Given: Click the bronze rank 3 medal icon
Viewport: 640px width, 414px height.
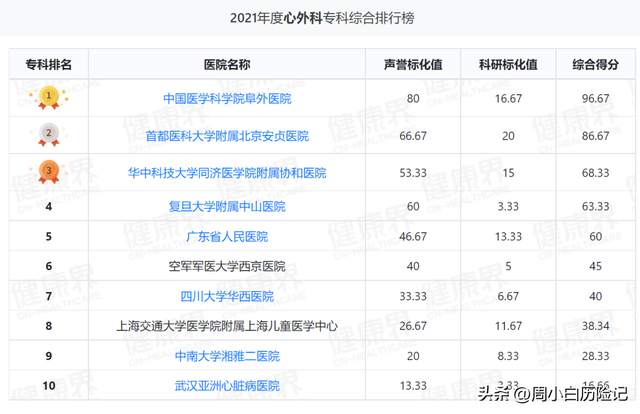Looking at the screenshot, I should point(49,172).
